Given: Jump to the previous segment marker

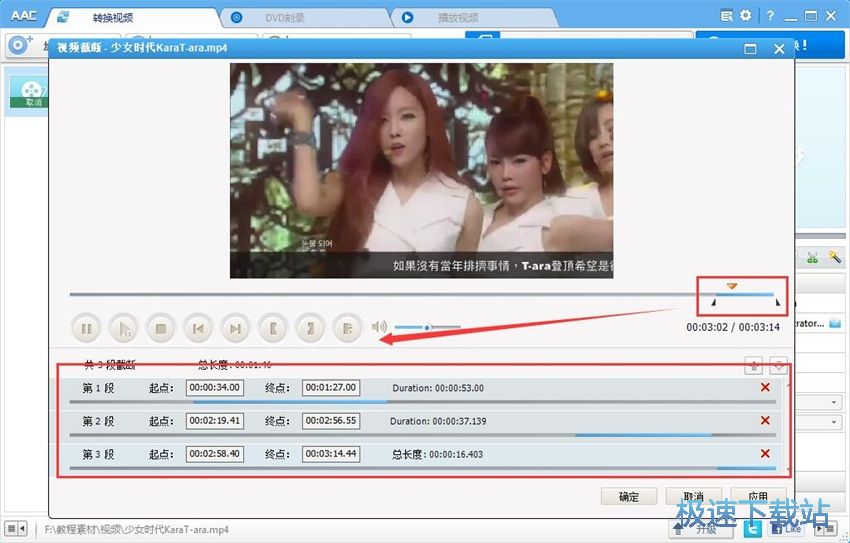Looking at the screenshot, I should (x=198, y=328).
